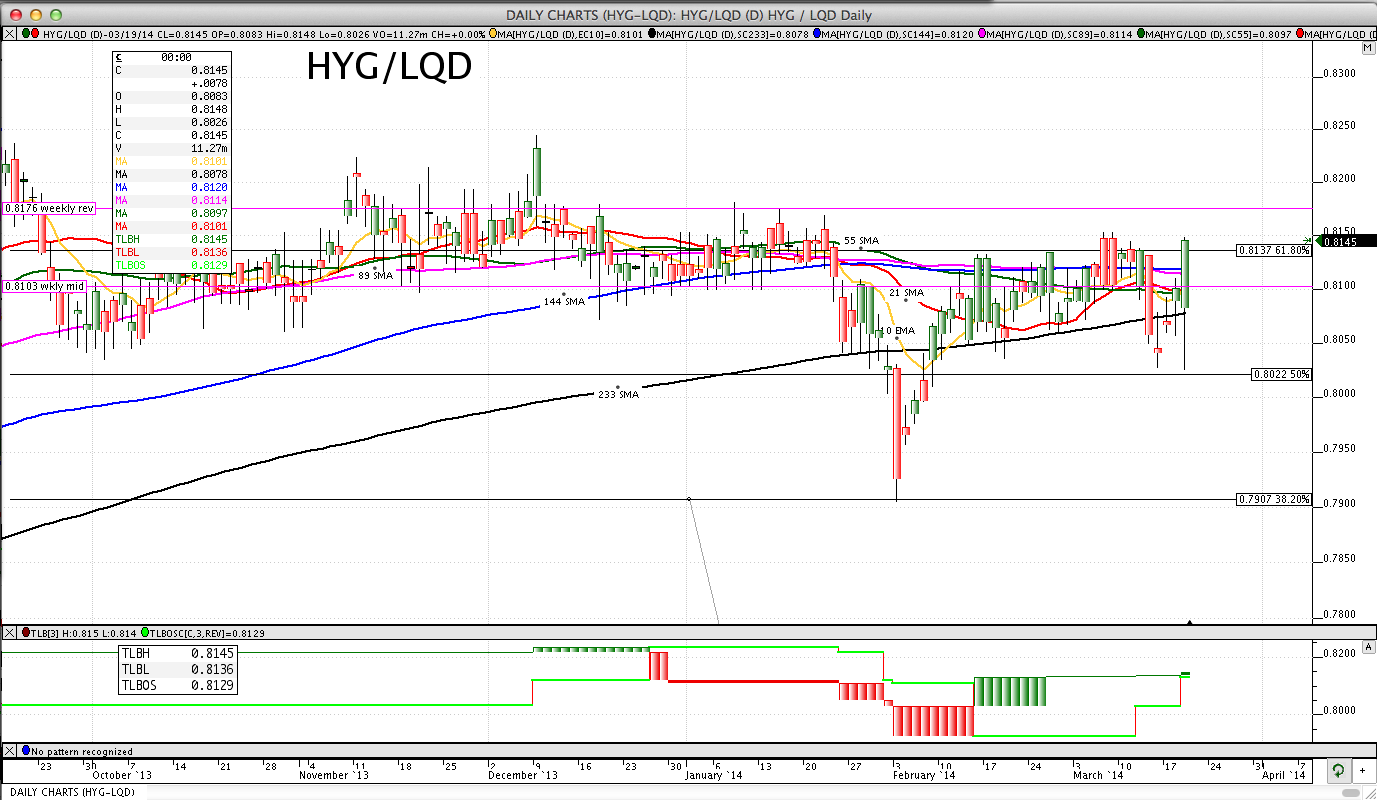Image resolution: width=1377 pixels, height=800 pixels.
Task: Click the plus button beside refresh
Action: coord(1362,771)
